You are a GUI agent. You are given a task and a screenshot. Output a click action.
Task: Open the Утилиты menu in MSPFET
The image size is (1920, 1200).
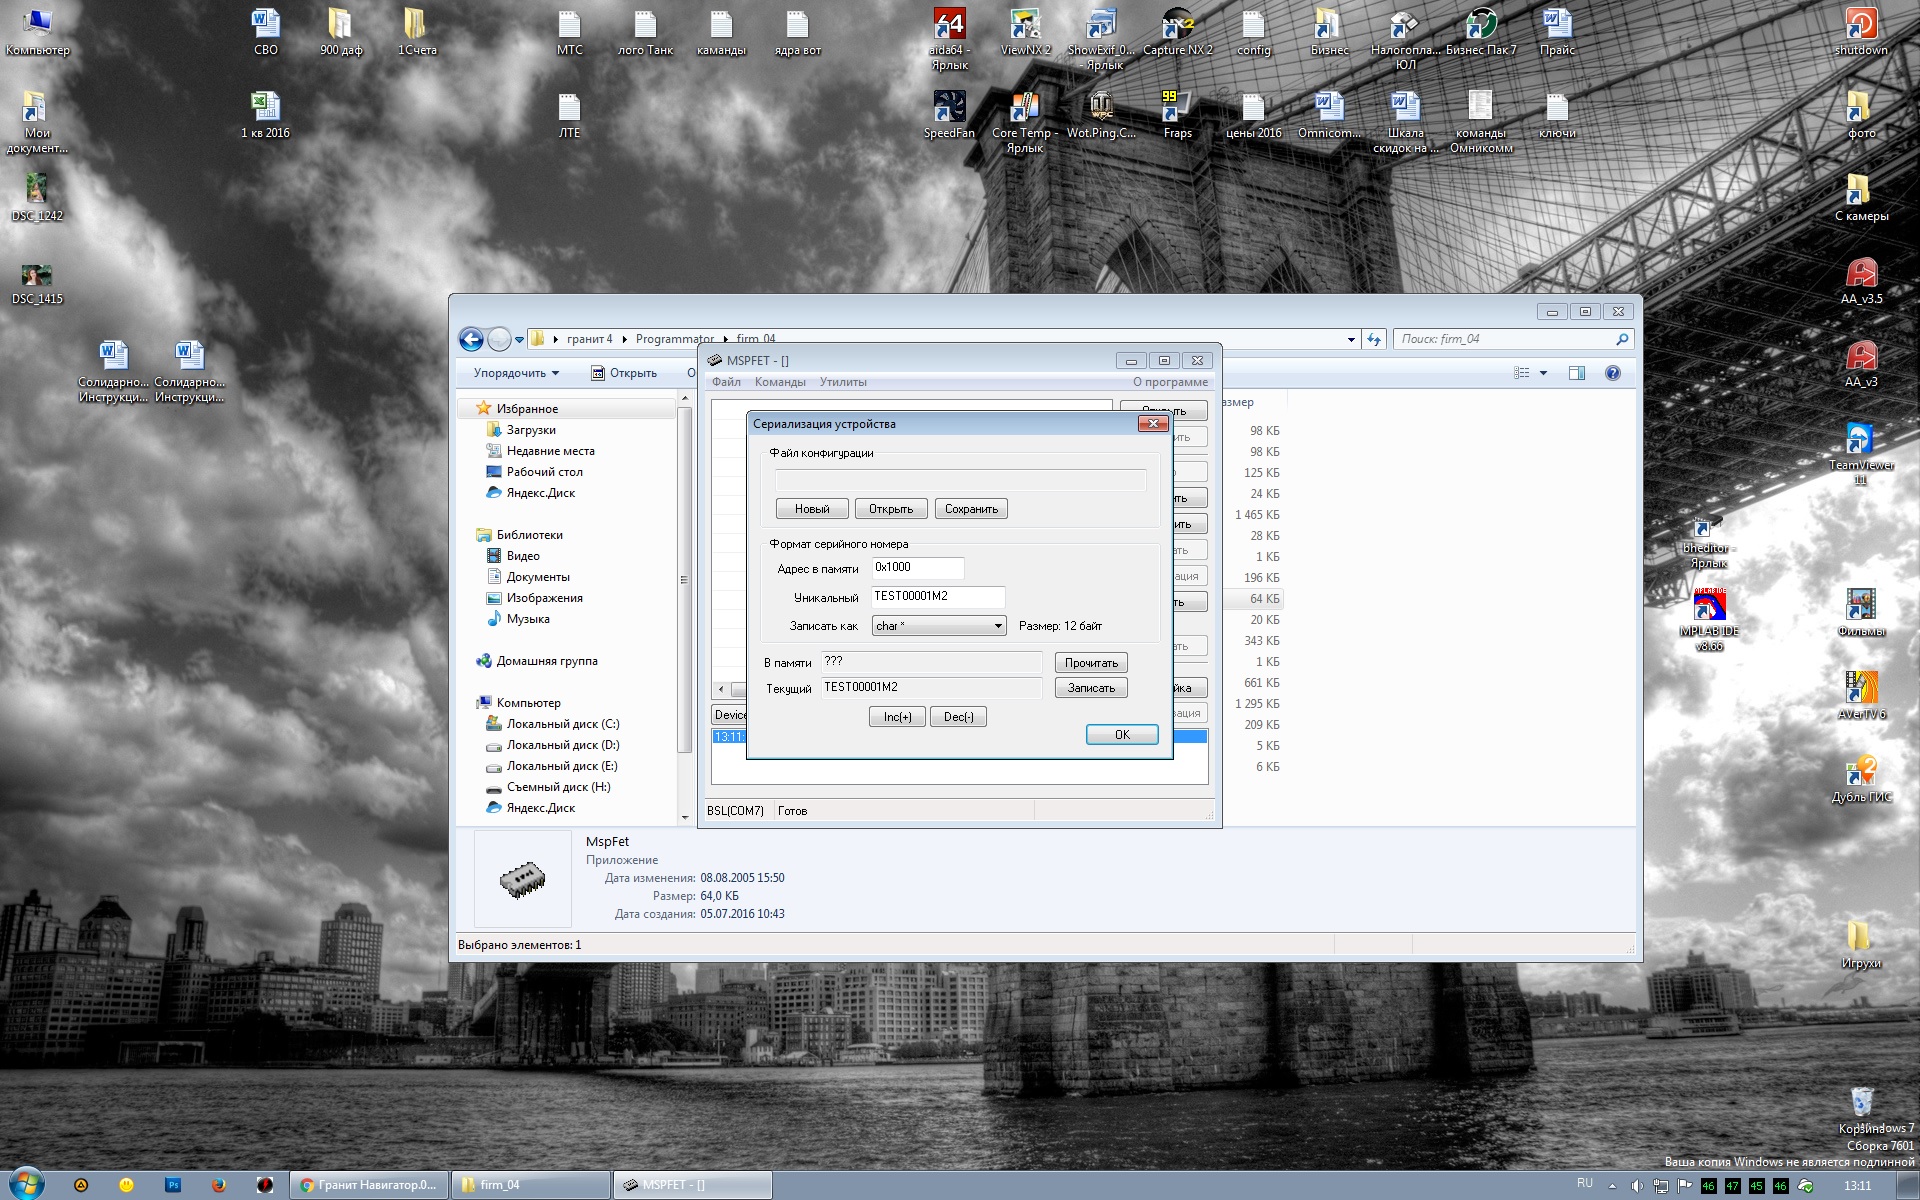(842, 382)
